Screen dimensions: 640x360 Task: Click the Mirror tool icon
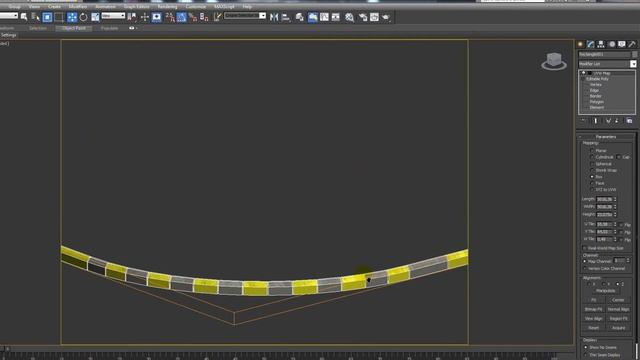coord(274,17)
